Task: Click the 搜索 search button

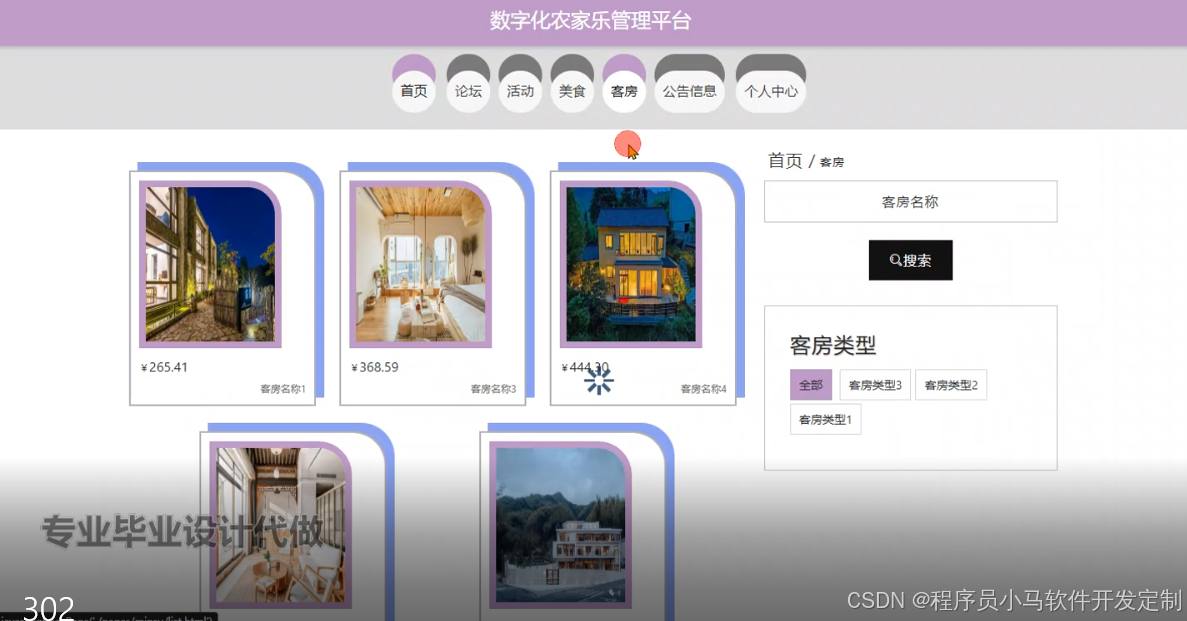Action: (910, 259)
